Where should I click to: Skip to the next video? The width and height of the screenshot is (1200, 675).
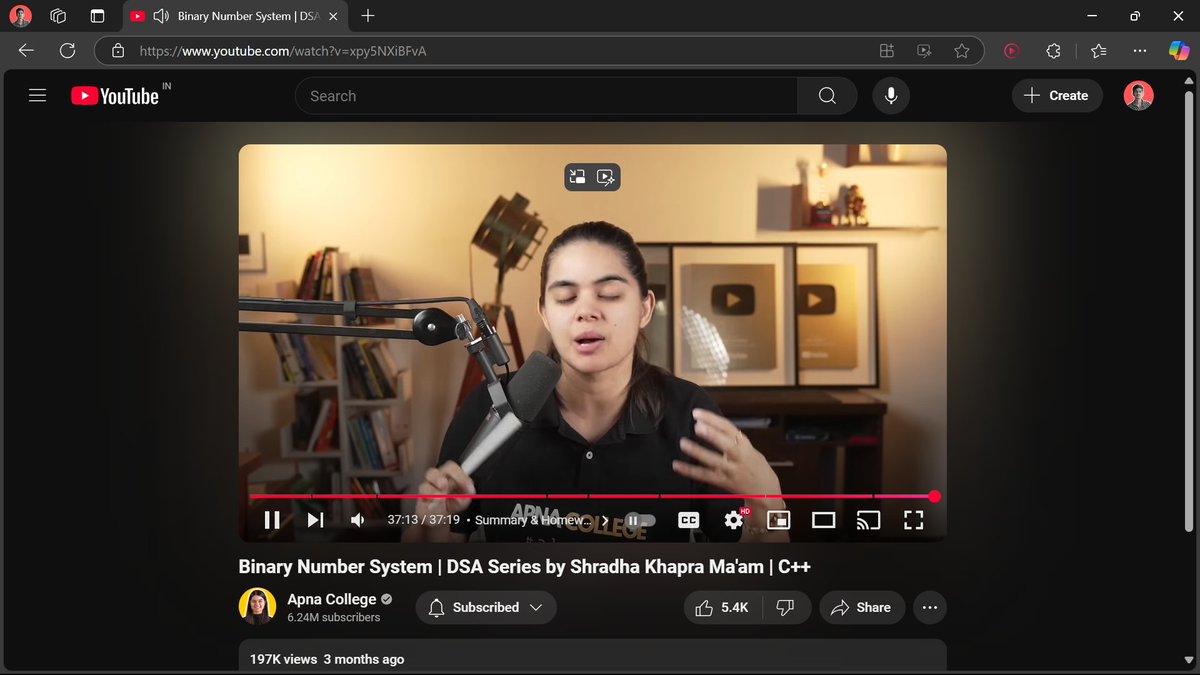(315, 520)
